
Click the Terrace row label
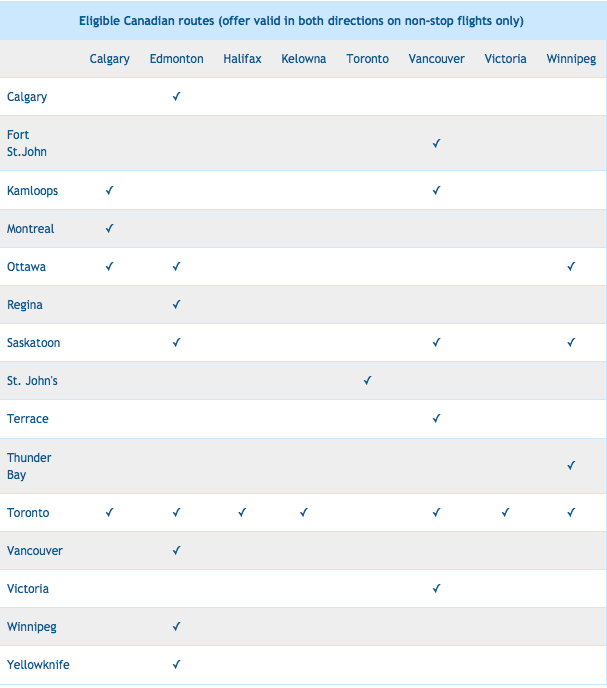coord(28,419)
